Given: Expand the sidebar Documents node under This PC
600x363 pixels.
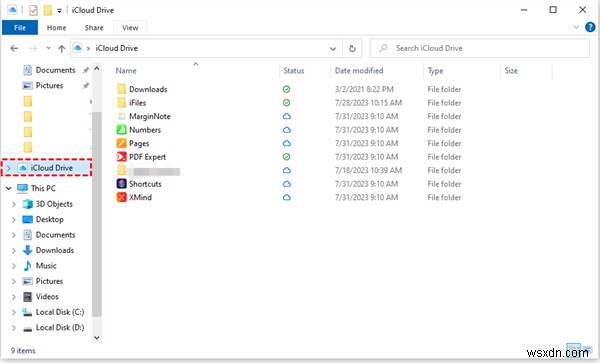Looking at the screenshot, I should 14,235.
